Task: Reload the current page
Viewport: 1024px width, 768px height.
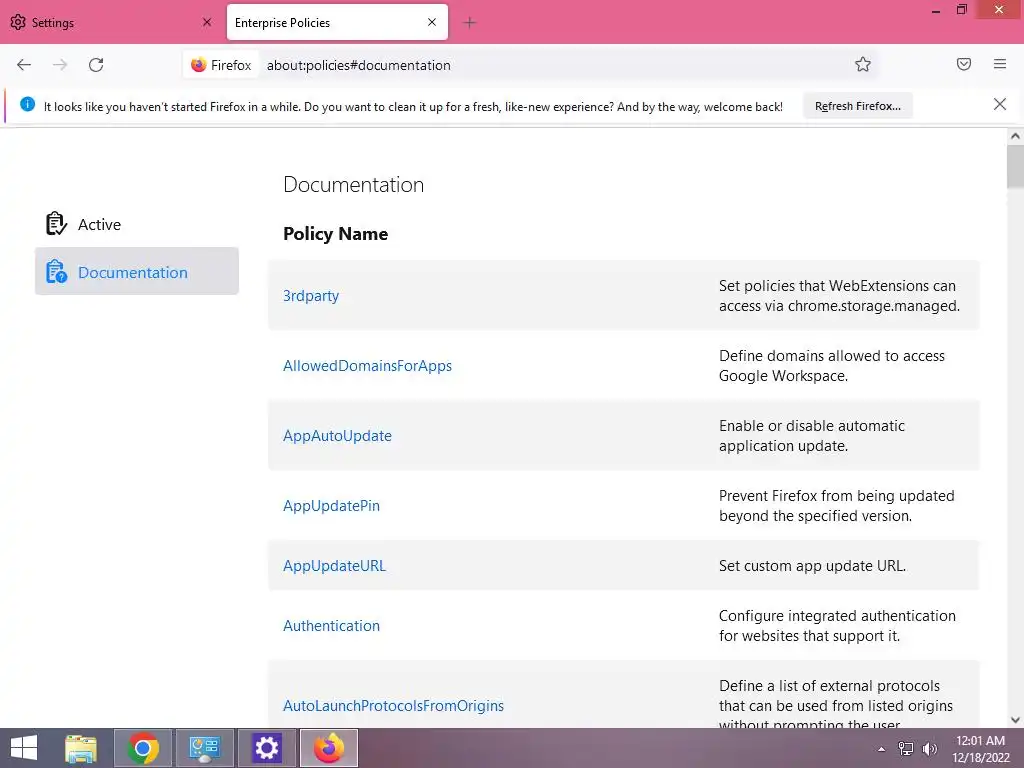Action: pyautogui.click(x=96, y=65)
